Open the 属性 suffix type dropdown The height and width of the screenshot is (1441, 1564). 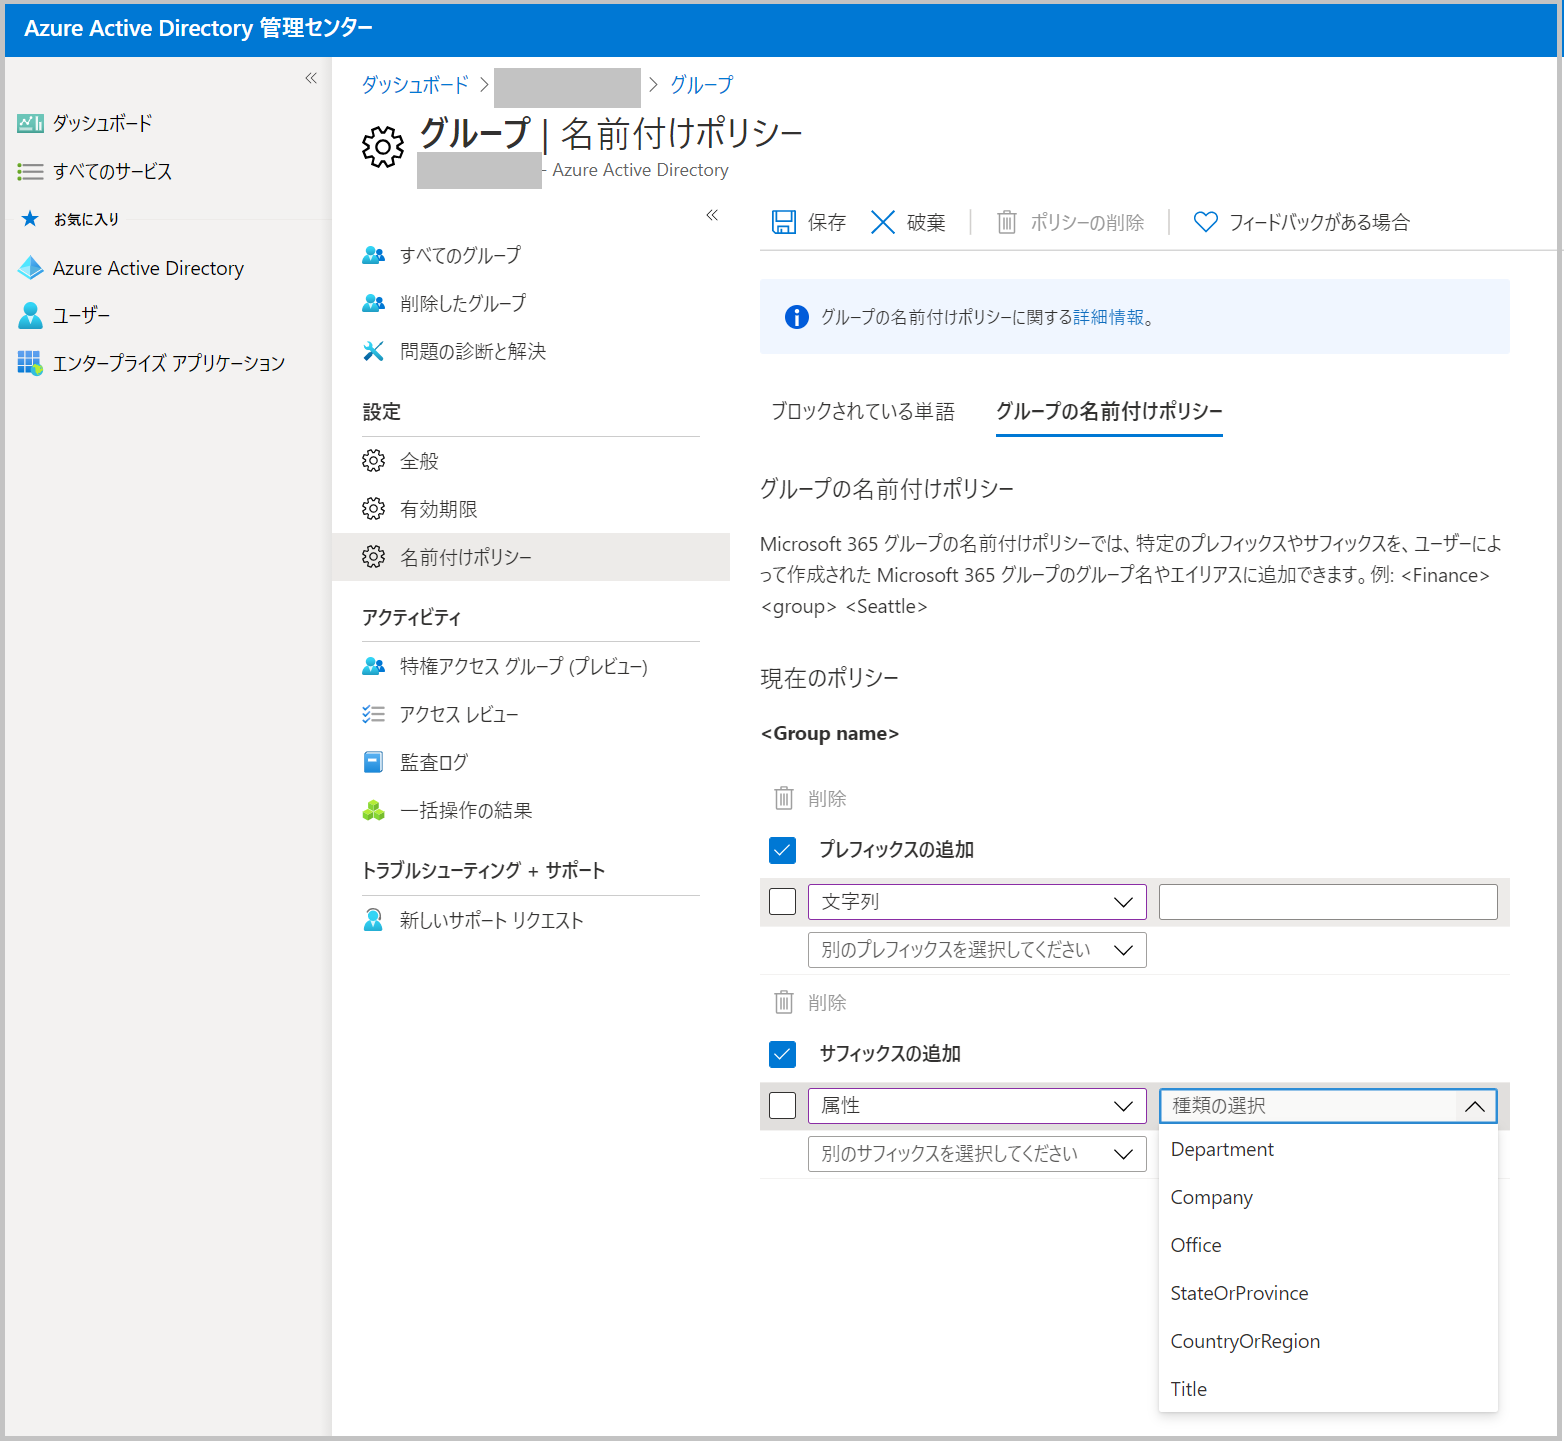pyautogui.click(x=977, y=1106)
